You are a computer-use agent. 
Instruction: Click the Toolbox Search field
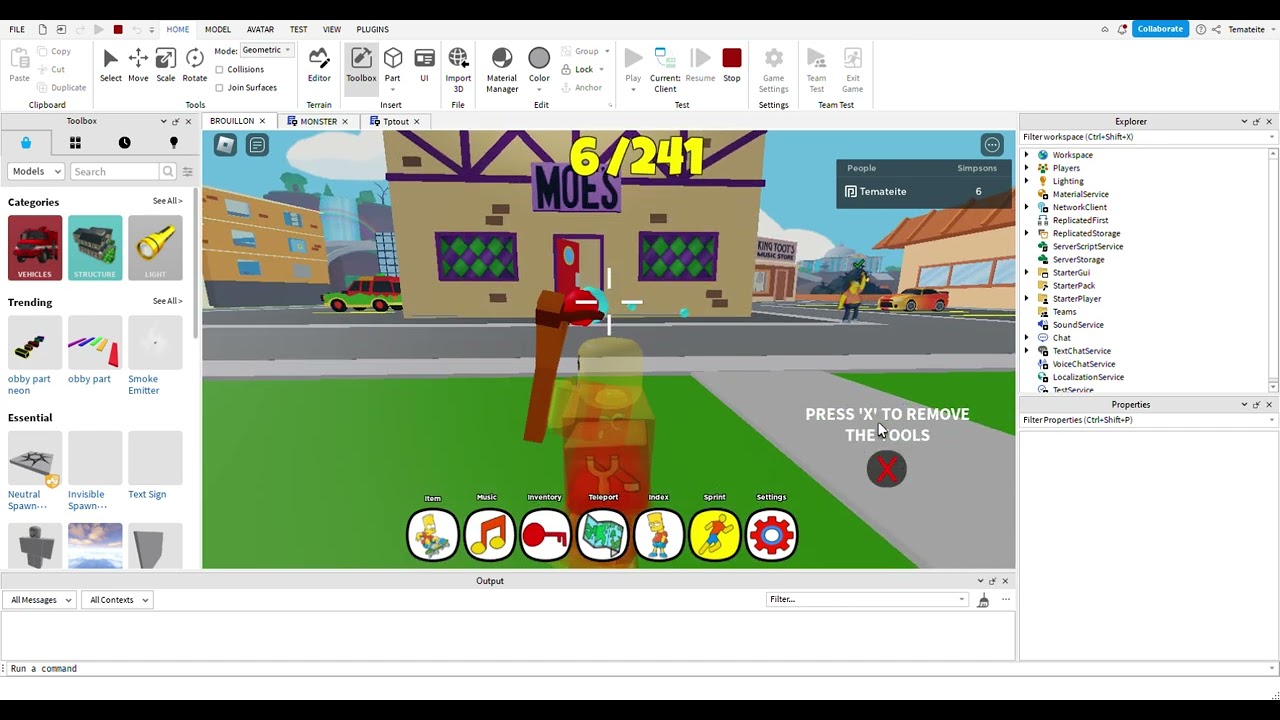pyautogui.click(x=115, y=171)
